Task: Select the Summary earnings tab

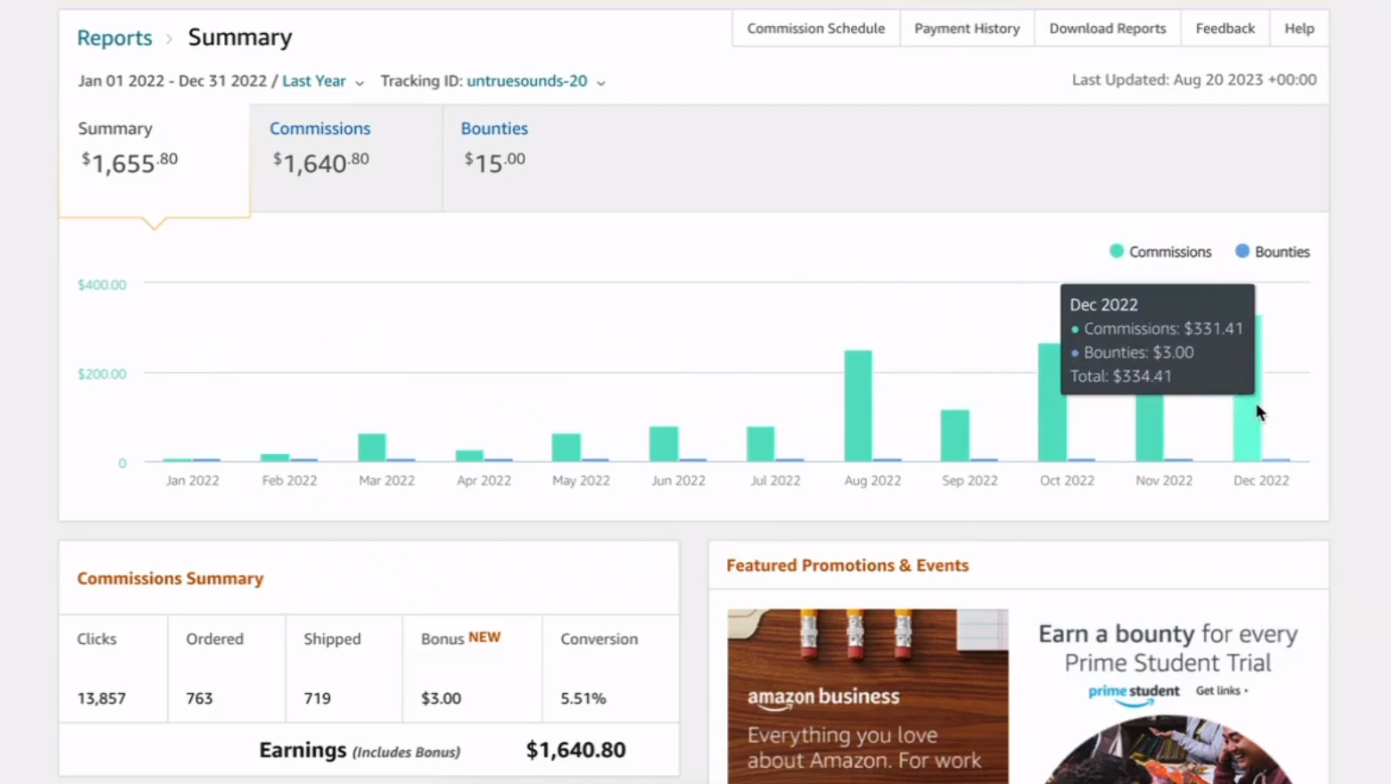Action: click(154, 160)
